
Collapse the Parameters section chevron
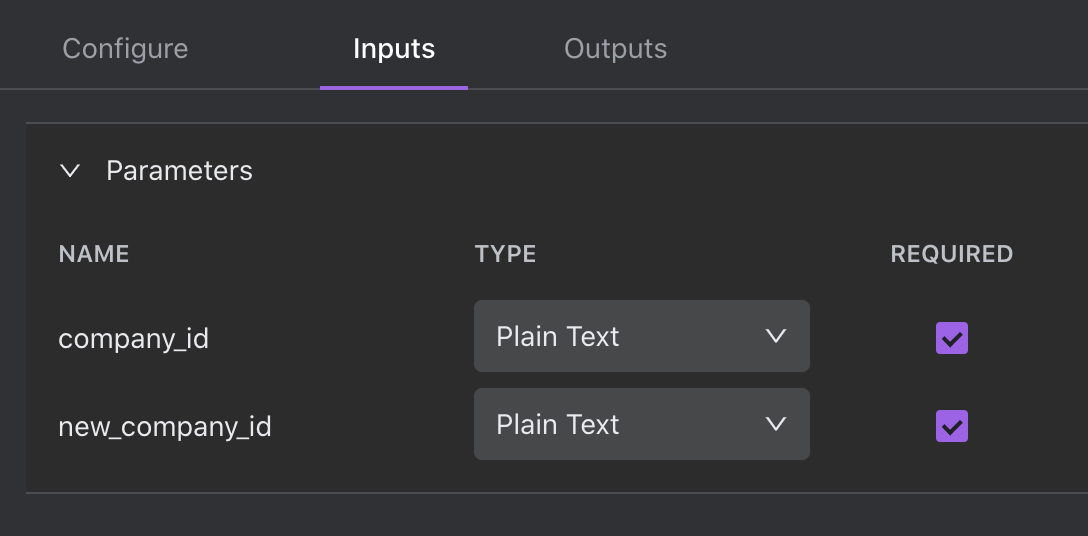coord(70,171)
